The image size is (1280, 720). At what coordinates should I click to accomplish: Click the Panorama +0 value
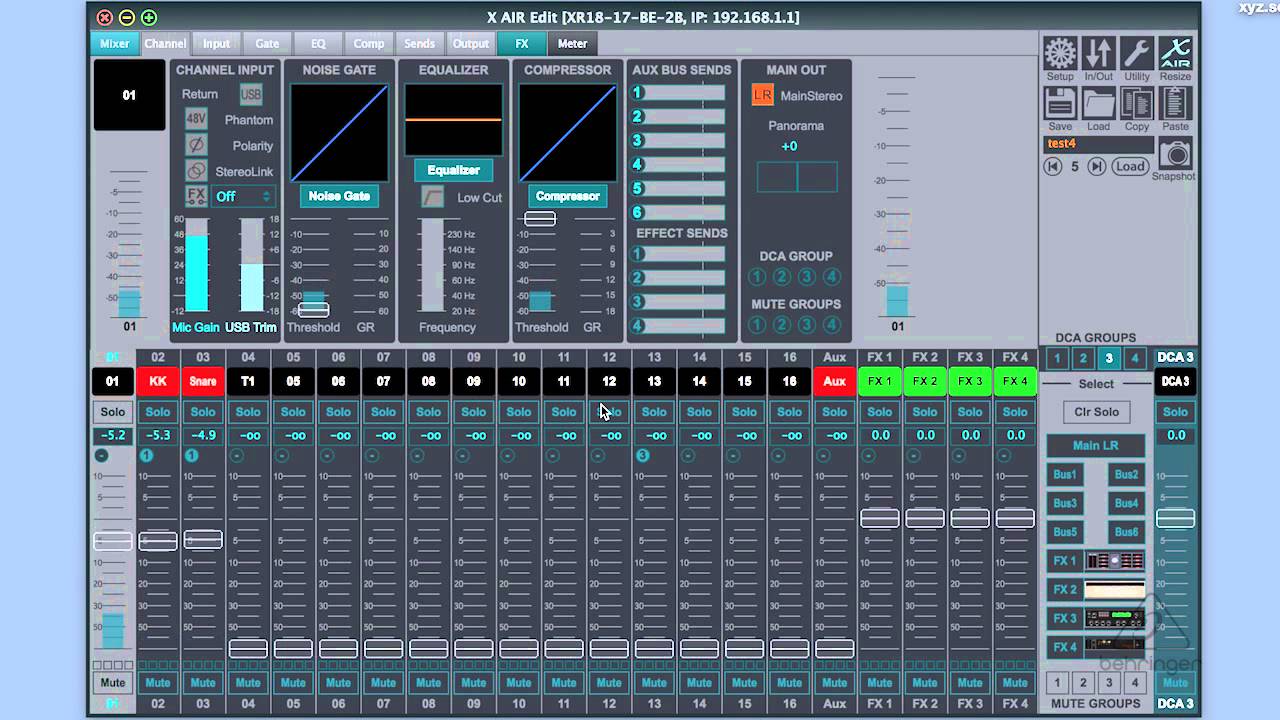click(x=789, y=146)
